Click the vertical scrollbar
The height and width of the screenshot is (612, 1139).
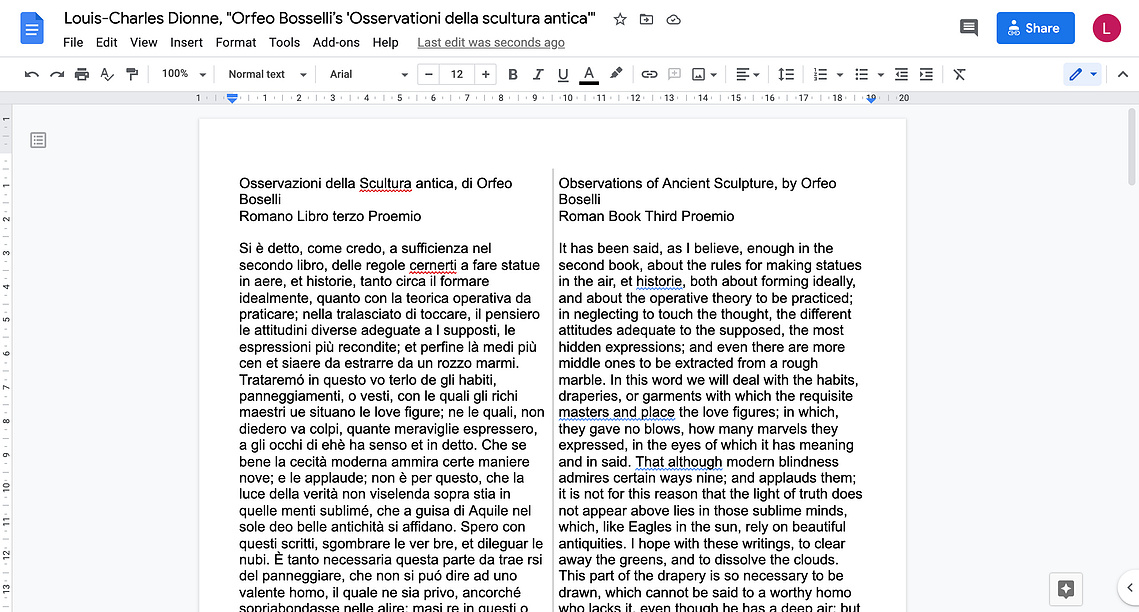click(x=1132, y=147)
